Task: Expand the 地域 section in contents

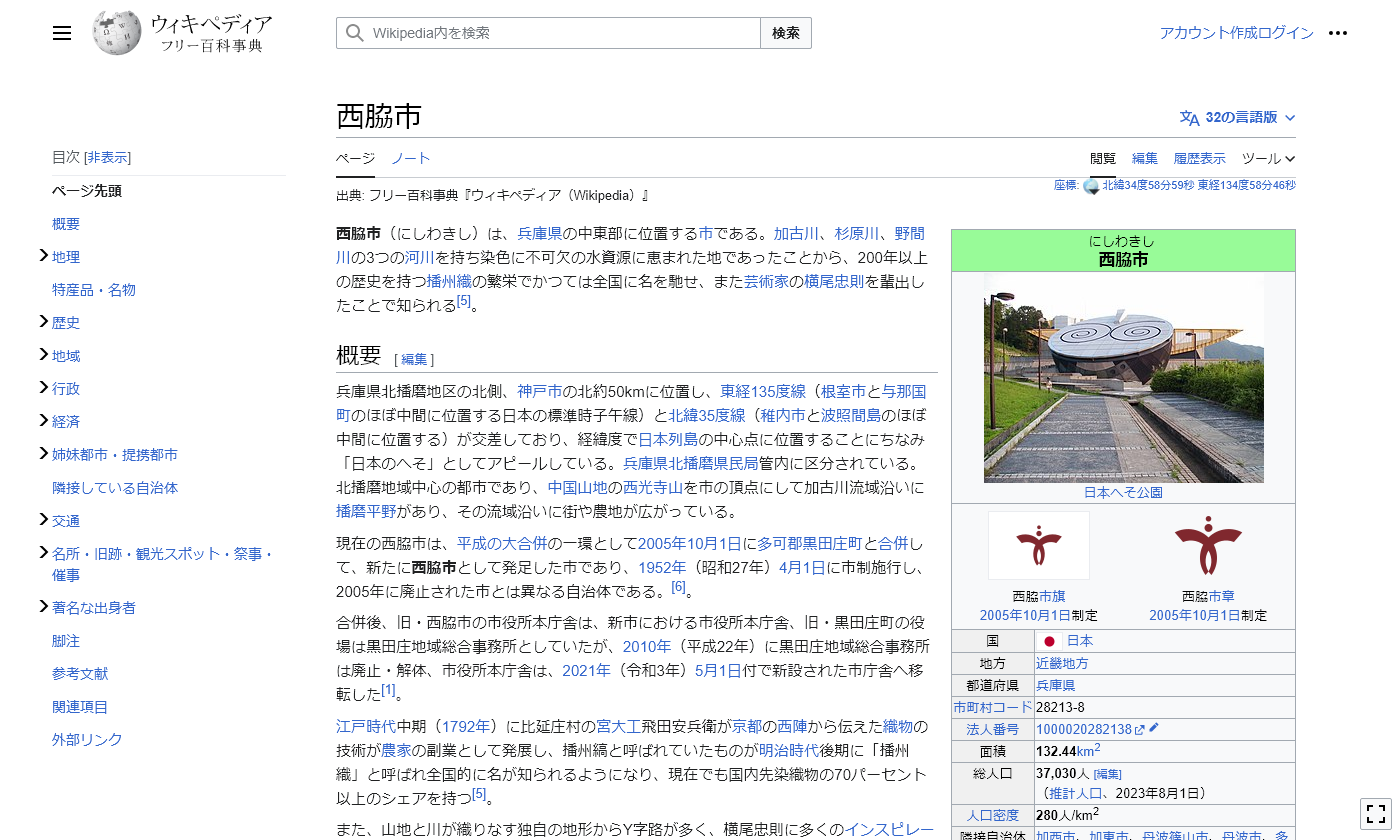Action: pyautogui.click(x=43, y=355)
